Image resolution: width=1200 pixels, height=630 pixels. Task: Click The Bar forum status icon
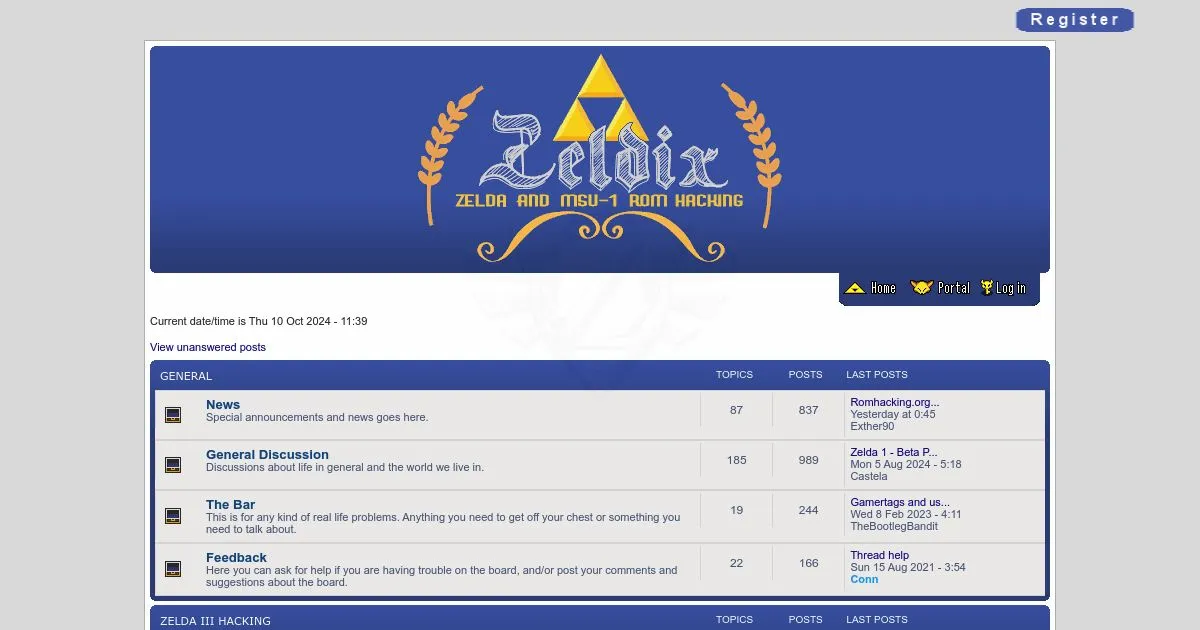[173, 516]
